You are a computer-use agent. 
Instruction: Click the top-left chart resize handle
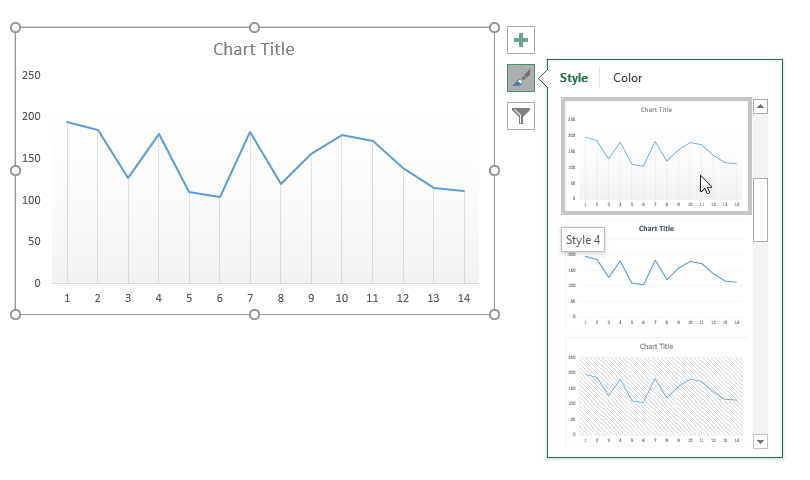coord(15,28)
